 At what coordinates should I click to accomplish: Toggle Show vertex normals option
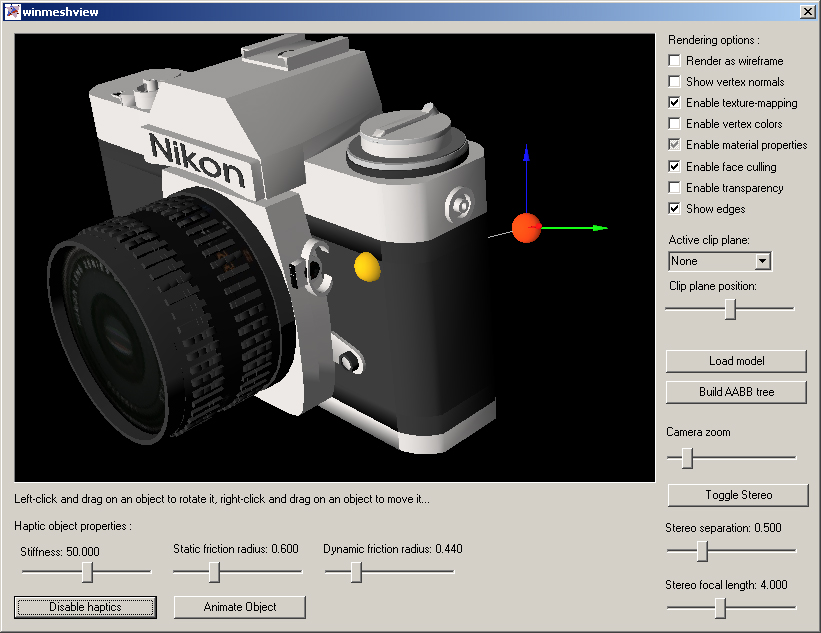(x=675, y=82)
